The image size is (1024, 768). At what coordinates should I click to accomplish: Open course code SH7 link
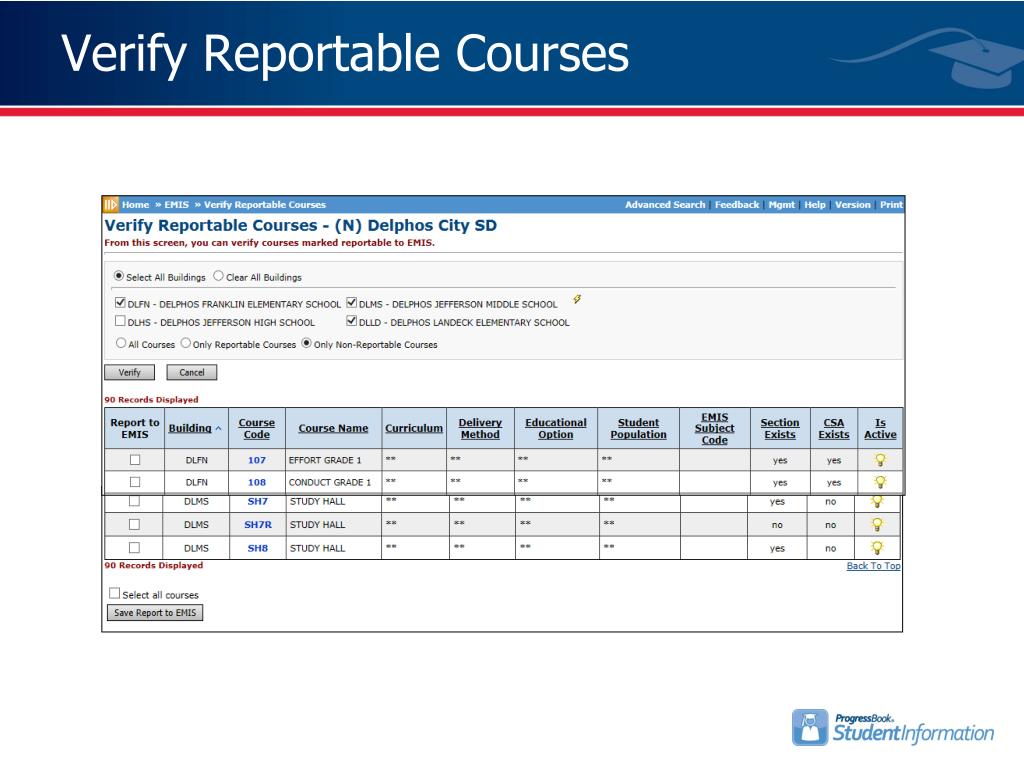coord(257,501)
